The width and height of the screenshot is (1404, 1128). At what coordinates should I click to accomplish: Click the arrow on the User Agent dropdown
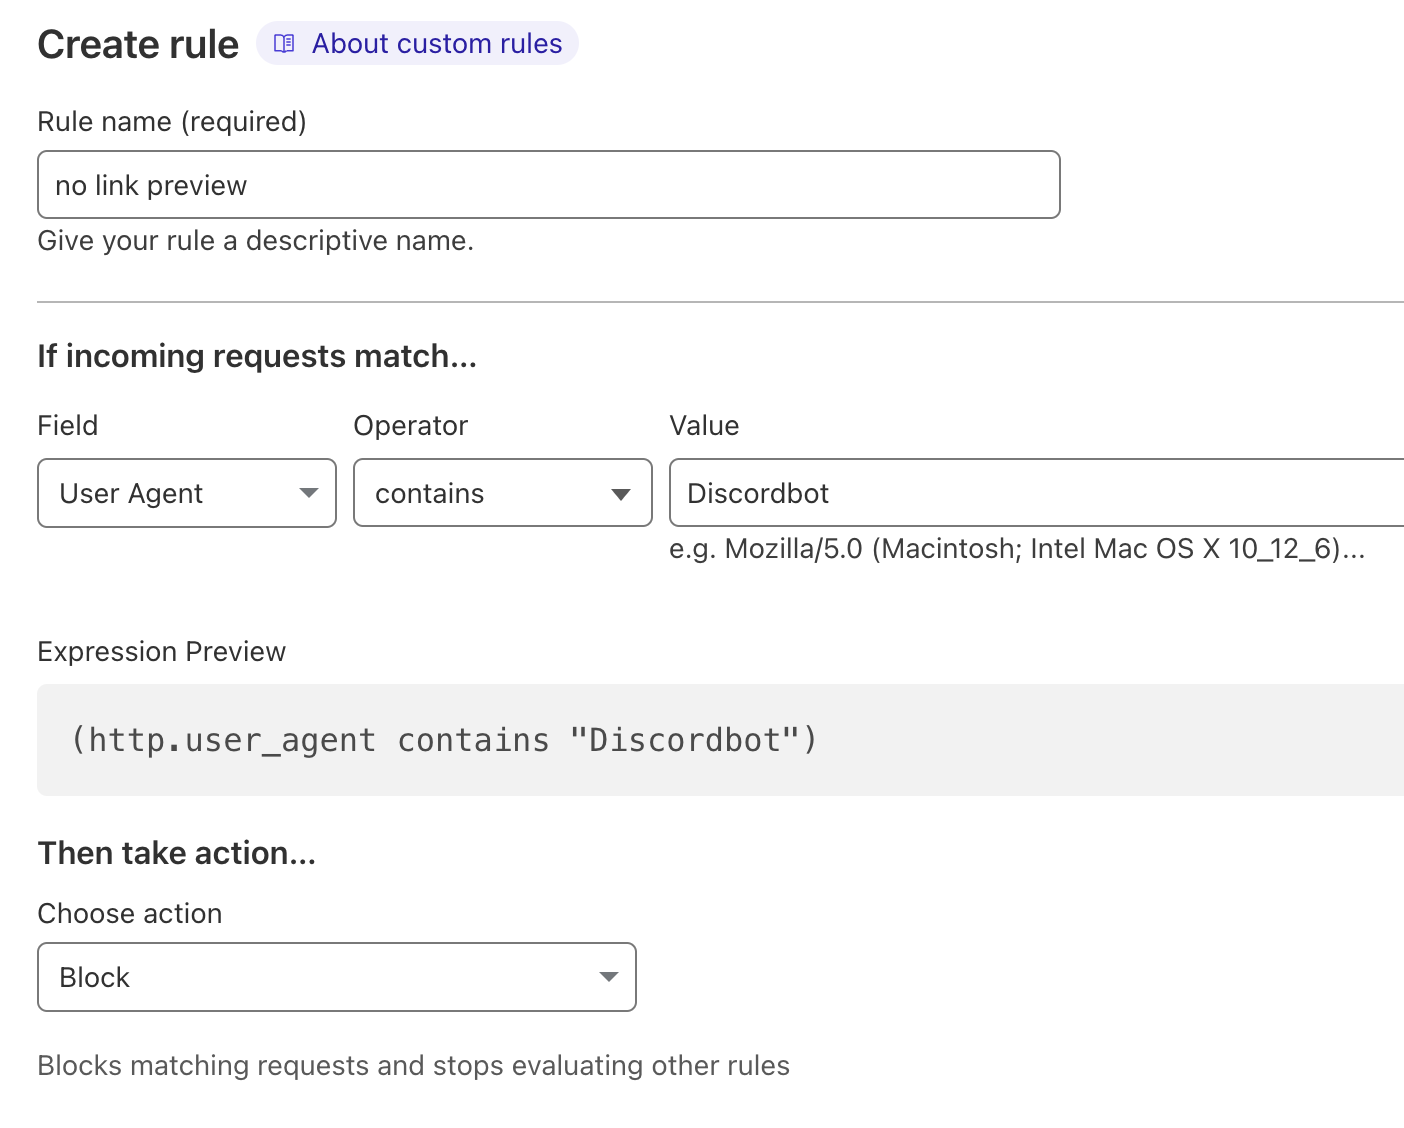(x=309, y=493)
